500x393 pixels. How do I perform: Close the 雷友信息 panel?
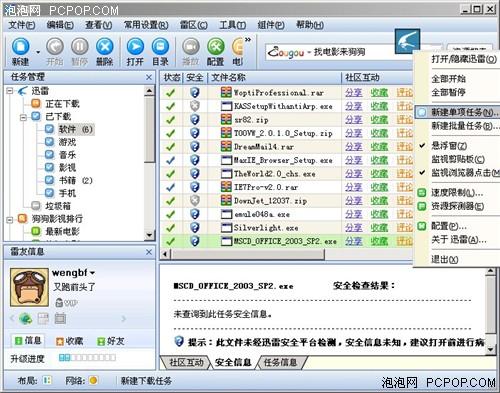[x=149, y=252]
